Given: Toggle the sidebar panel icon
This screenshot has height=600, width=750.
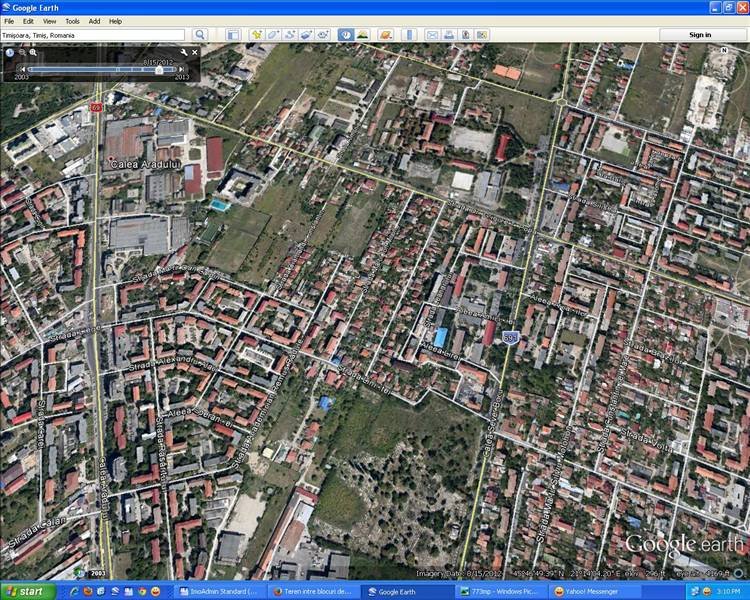Looking at the screenshot, I should [x=232, y=35].
